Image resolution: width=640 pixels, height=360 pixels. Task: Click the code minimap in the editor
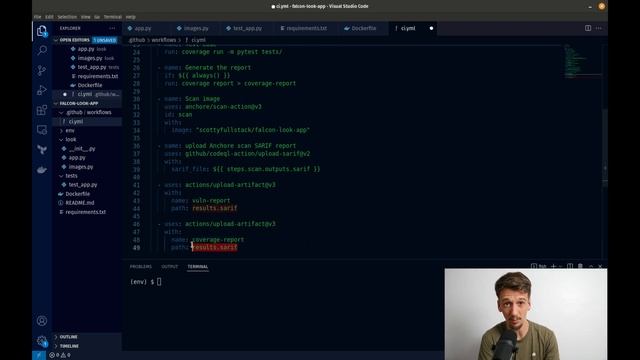pos(582,61)
